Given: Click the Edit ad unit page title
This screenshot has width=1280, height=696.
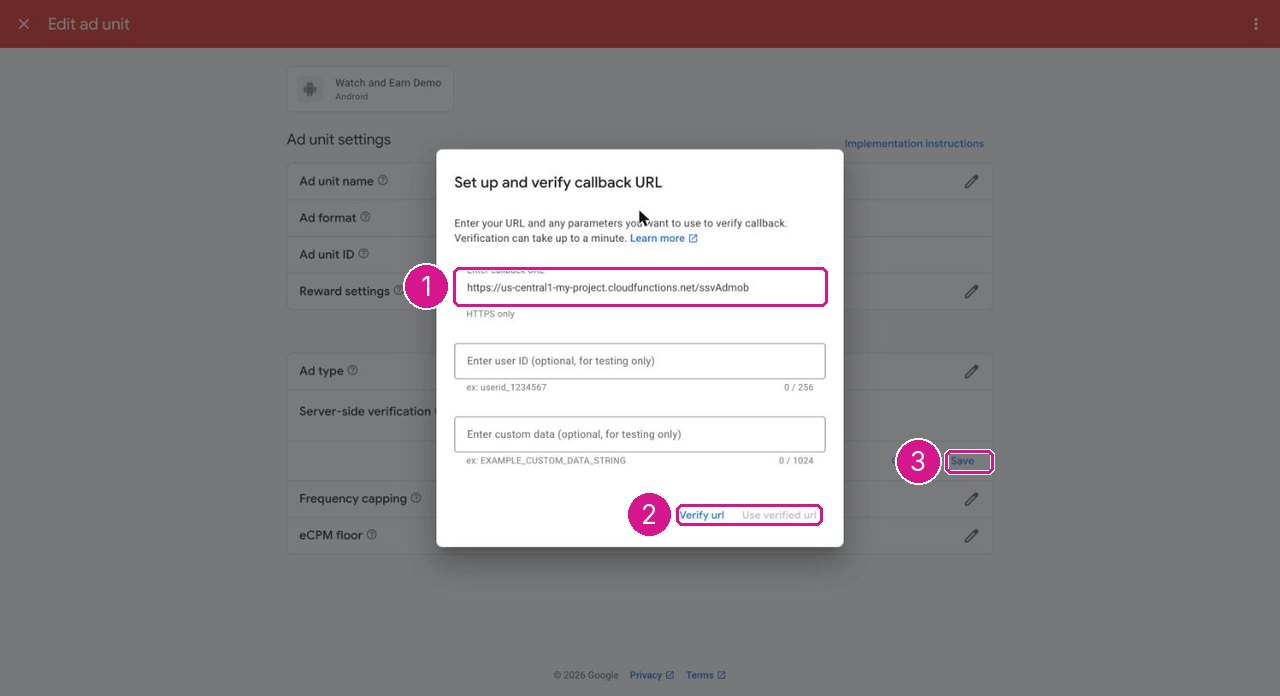Looking at the screenshot, I should pos(89,24).
